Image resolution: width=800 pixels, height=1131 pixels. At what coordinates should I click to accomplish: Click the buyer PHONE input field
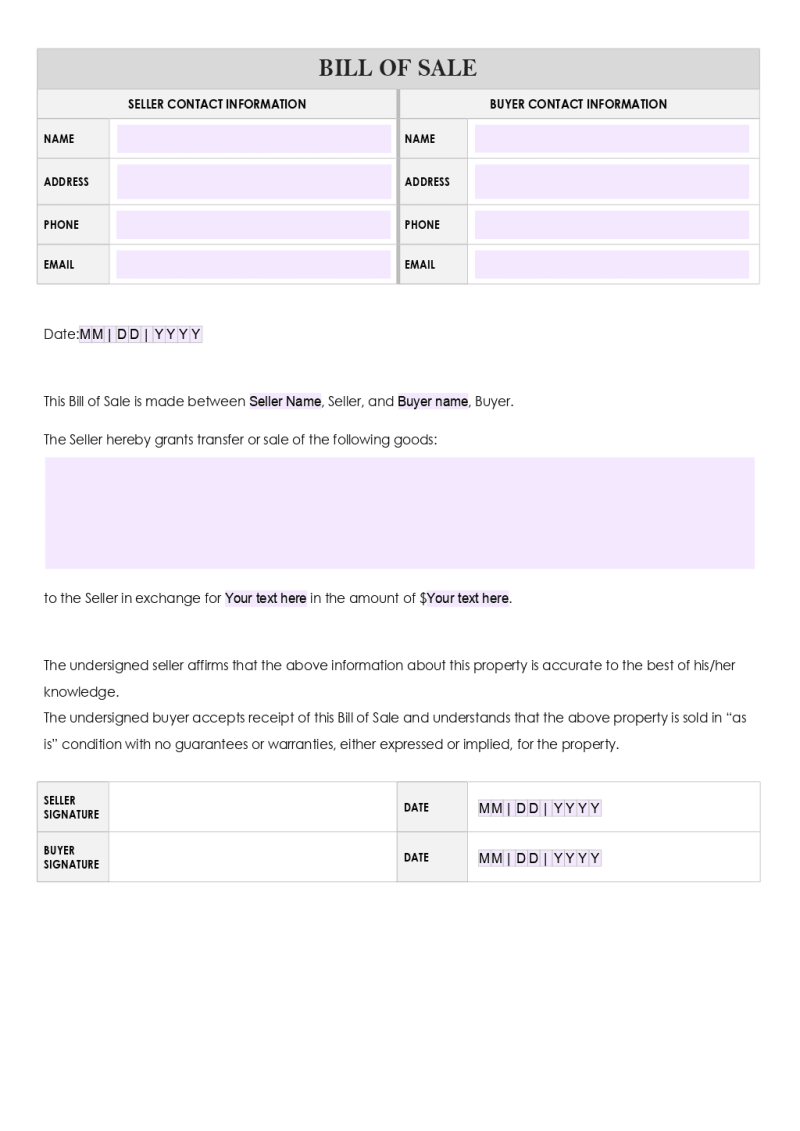click(x=612, y=224)
